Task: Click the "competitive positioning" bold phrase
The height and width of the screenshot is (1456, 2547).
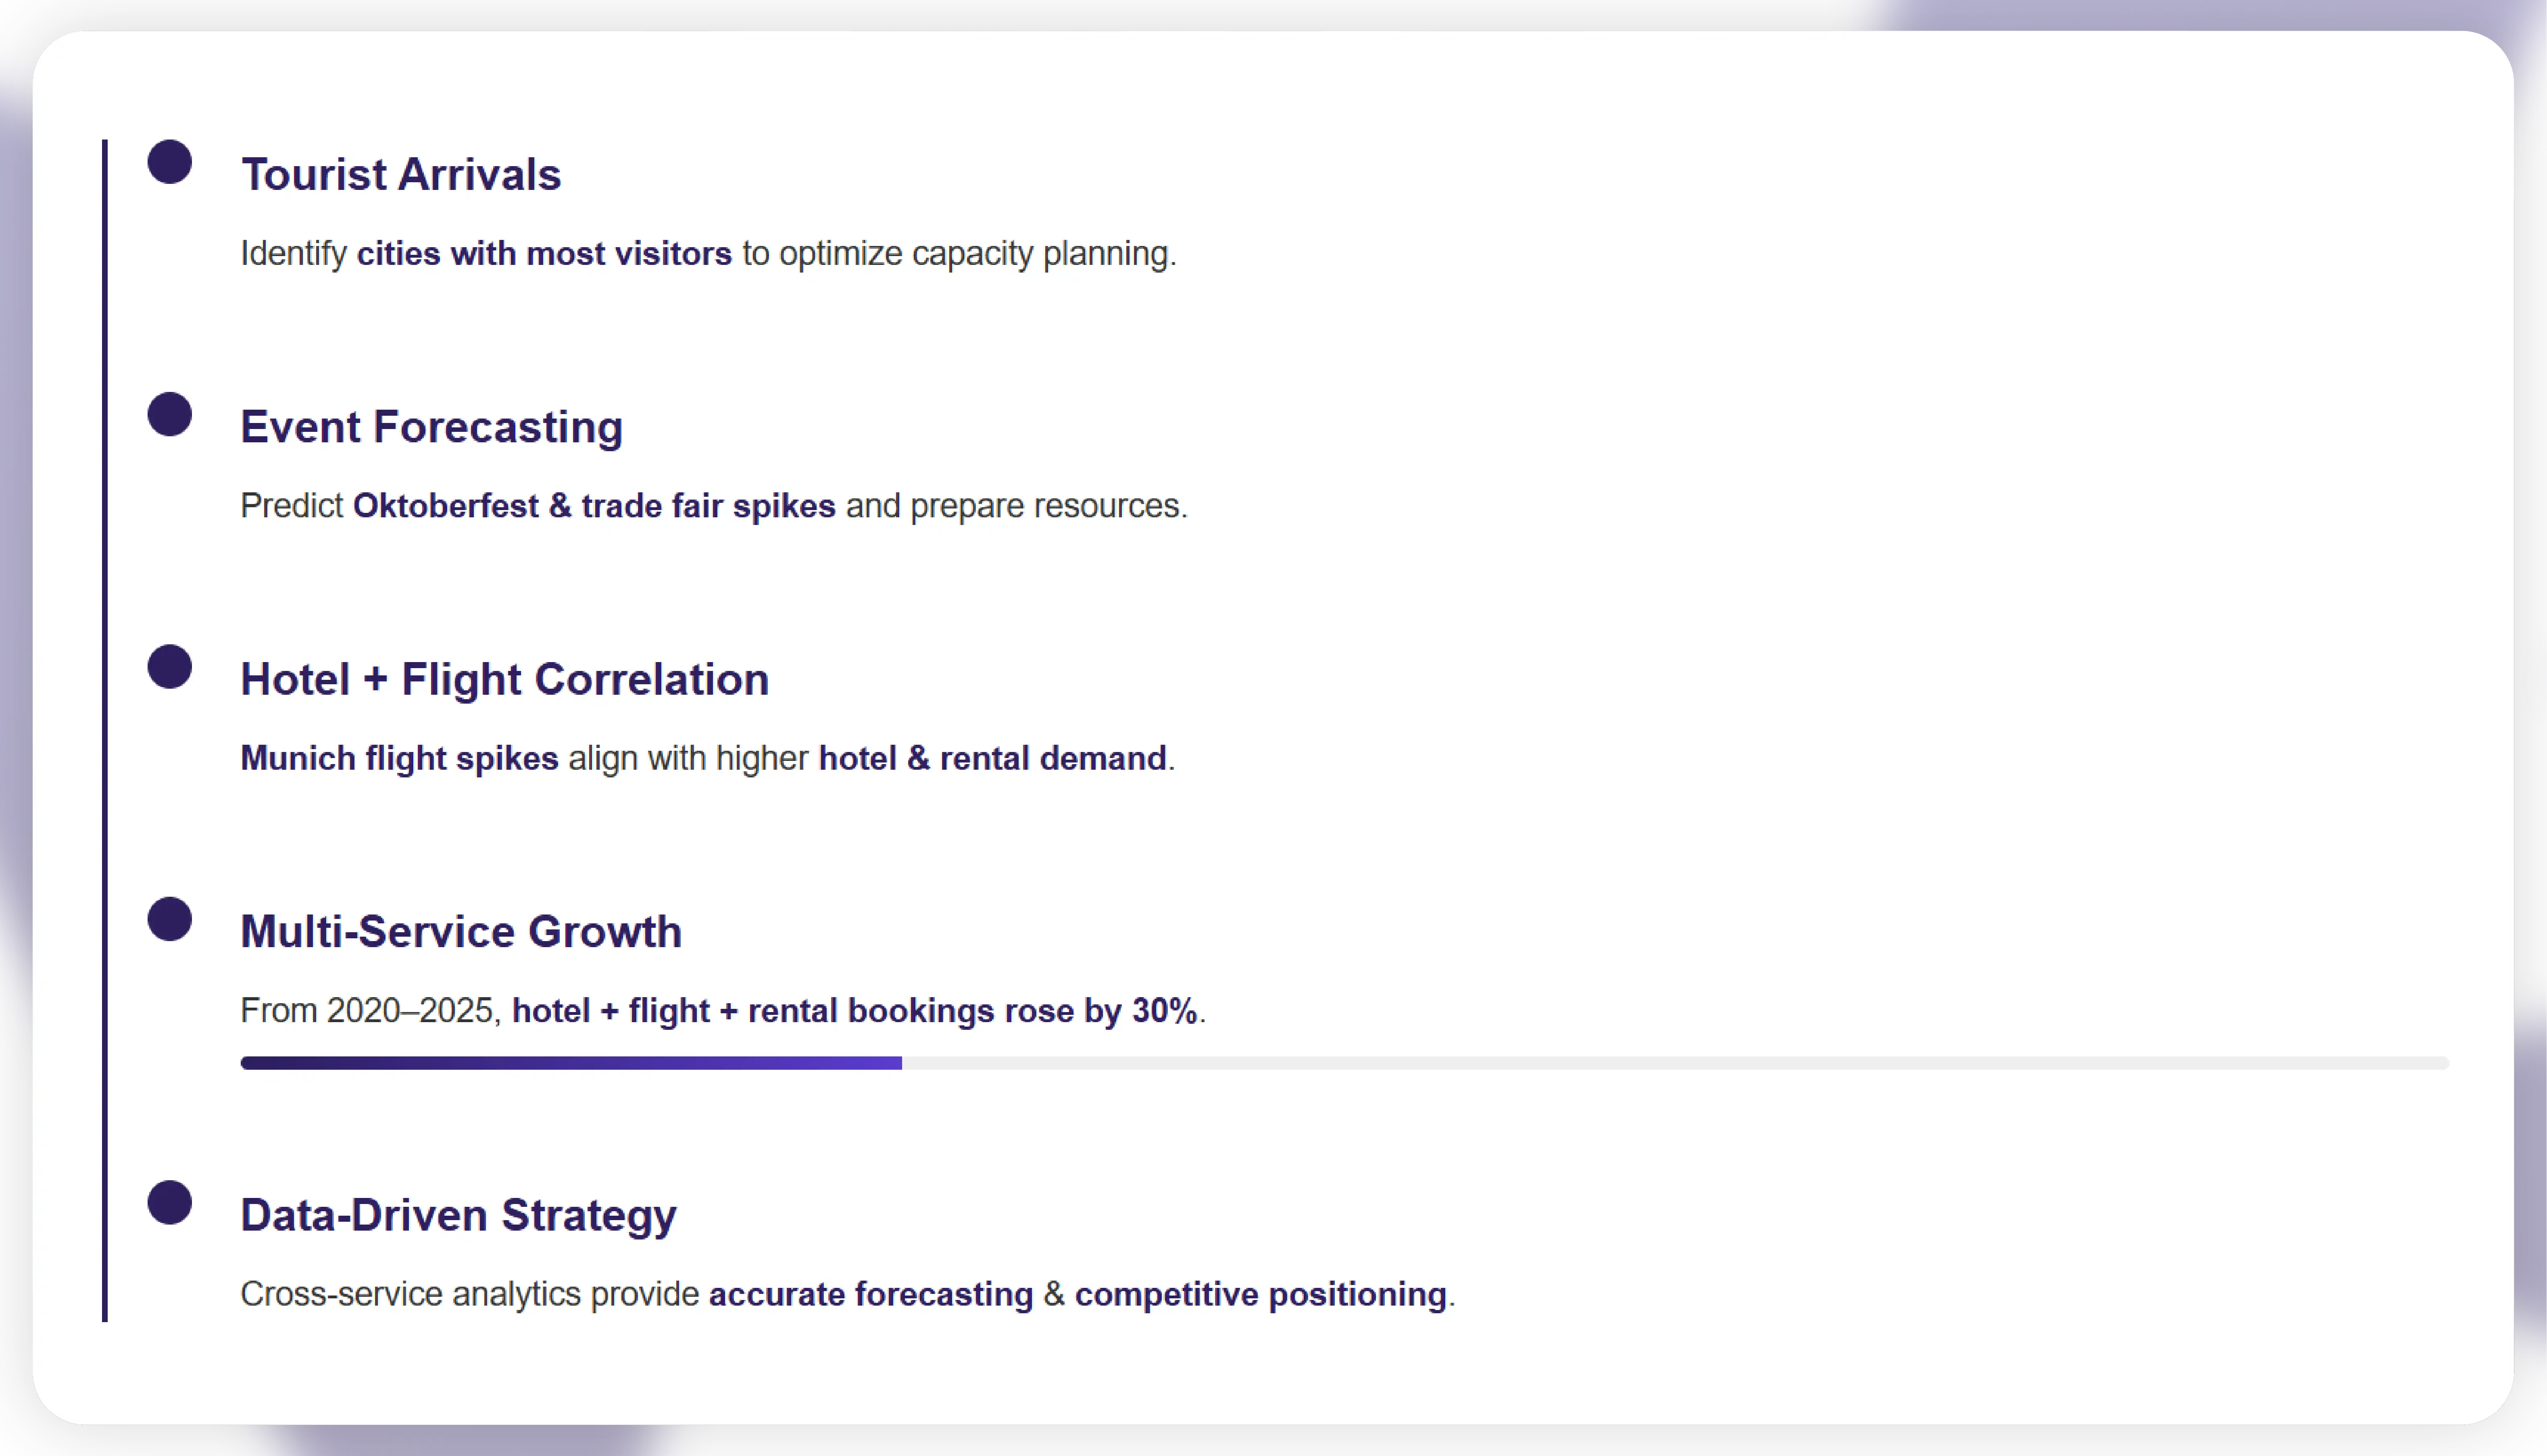Action: tap(1260, 1295)
